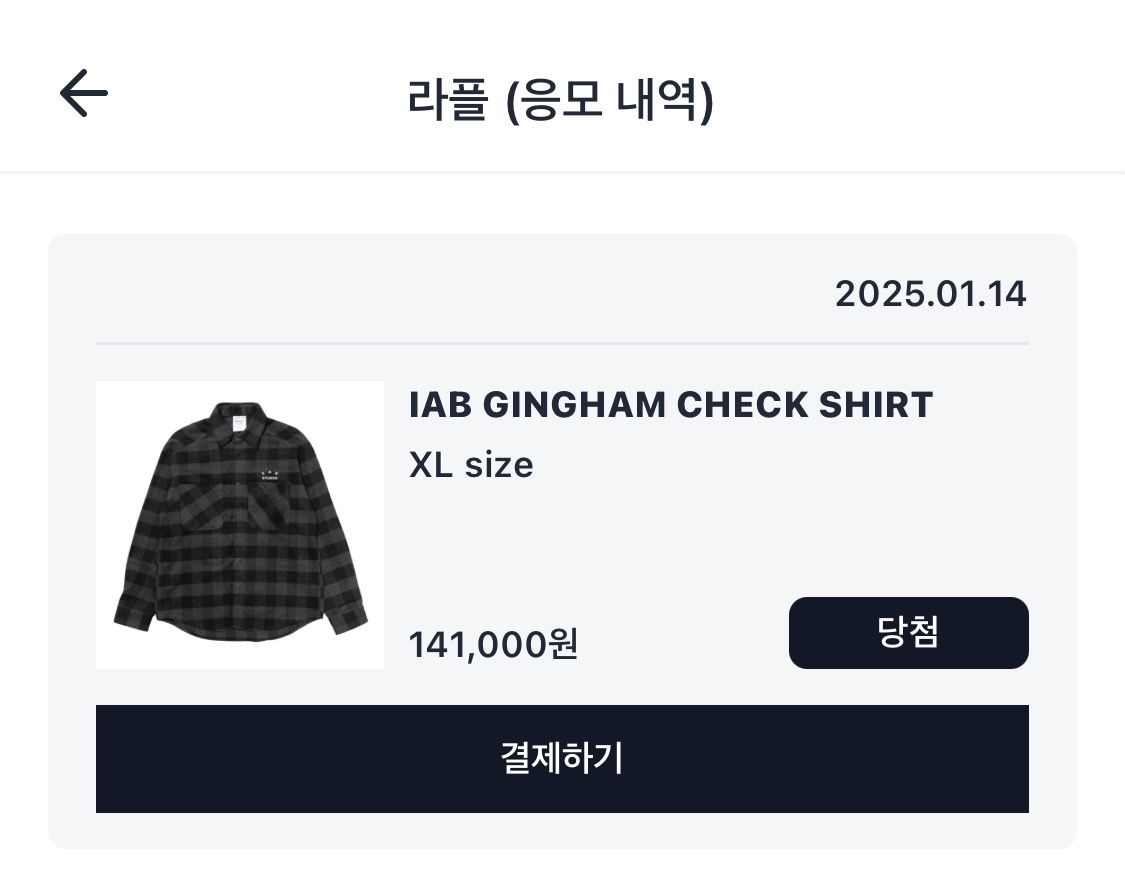Click the XL size label
The image size is (1125, 870).
(471, 465)
